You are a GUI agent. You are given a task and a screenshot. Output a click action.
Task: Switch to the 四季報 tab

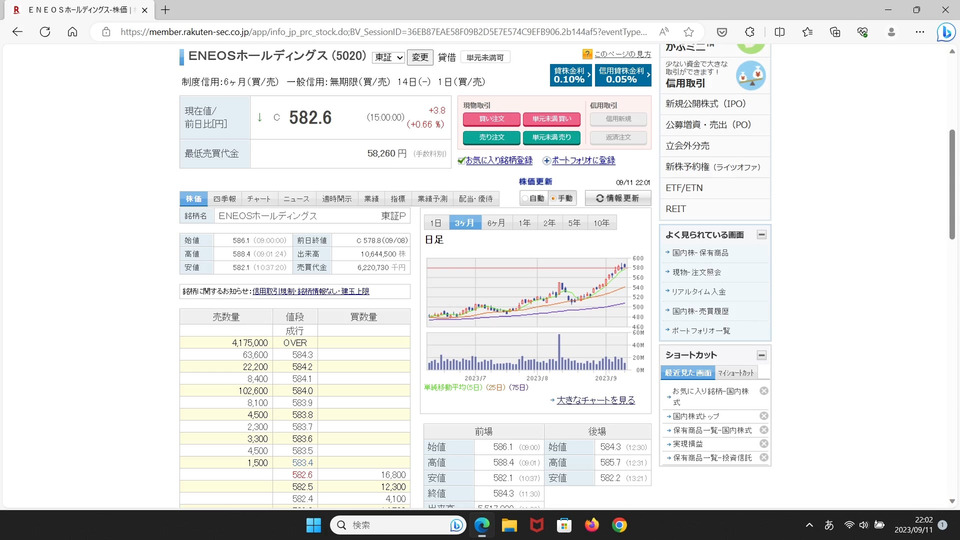225,199
